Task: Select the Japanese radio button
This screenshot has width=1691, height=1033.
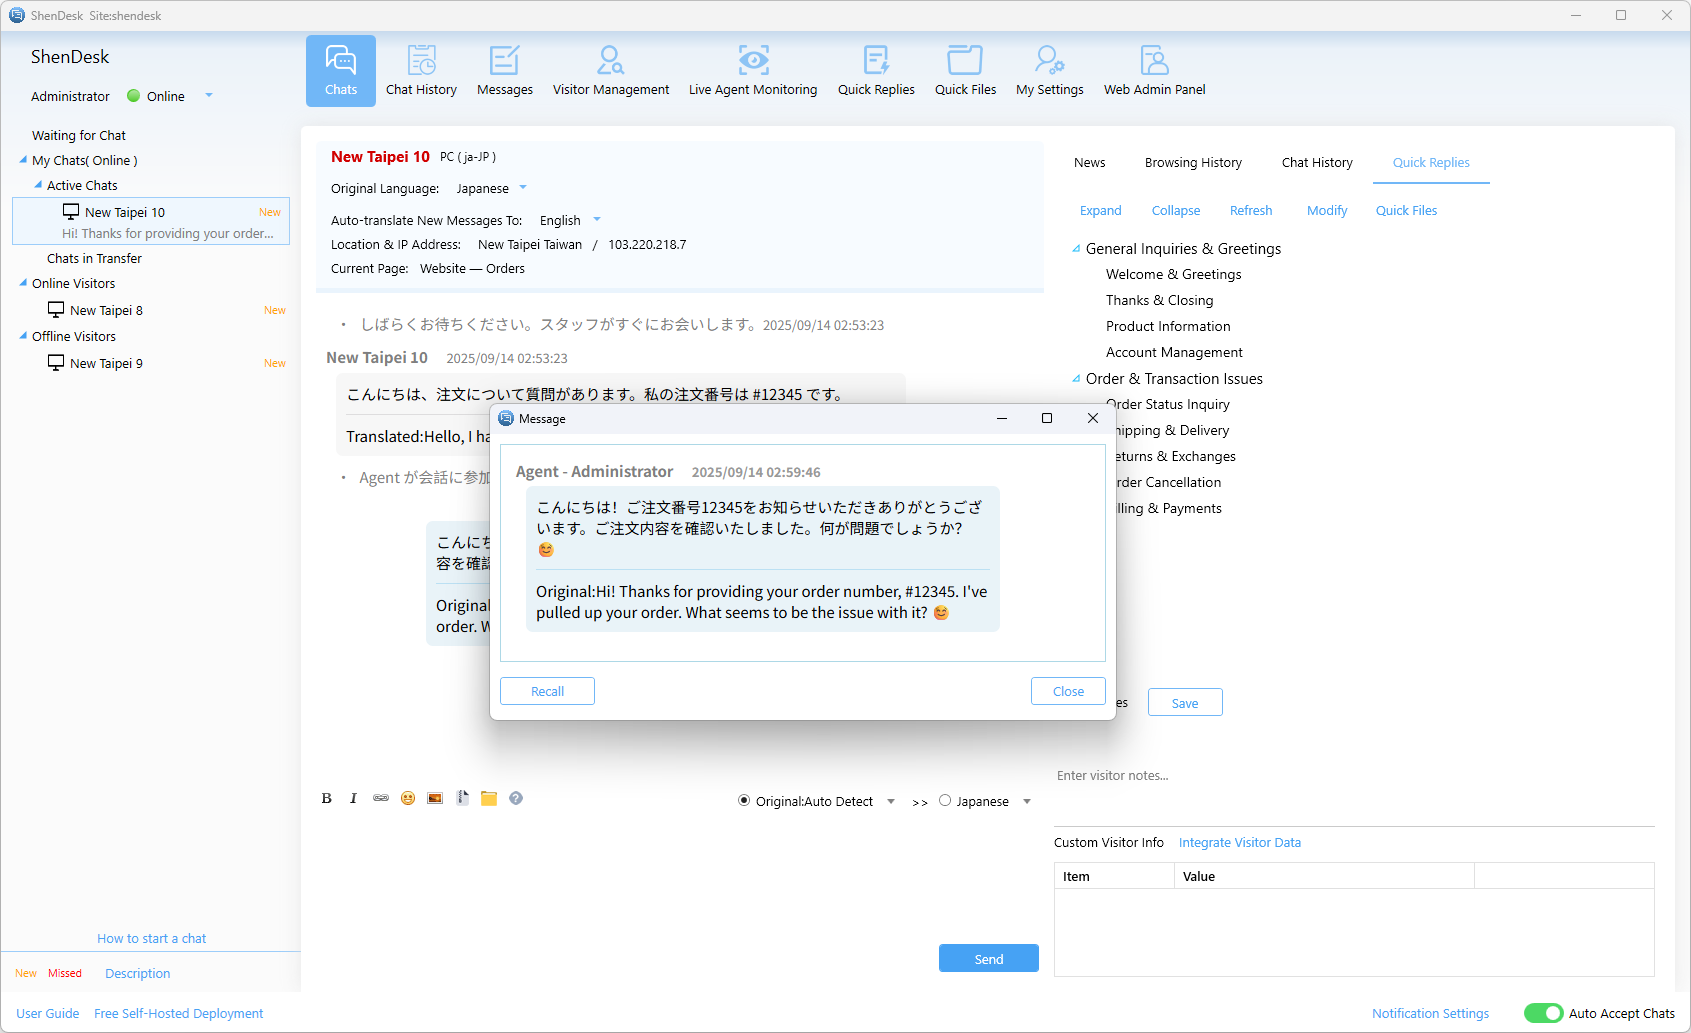Action: point(945,801)
